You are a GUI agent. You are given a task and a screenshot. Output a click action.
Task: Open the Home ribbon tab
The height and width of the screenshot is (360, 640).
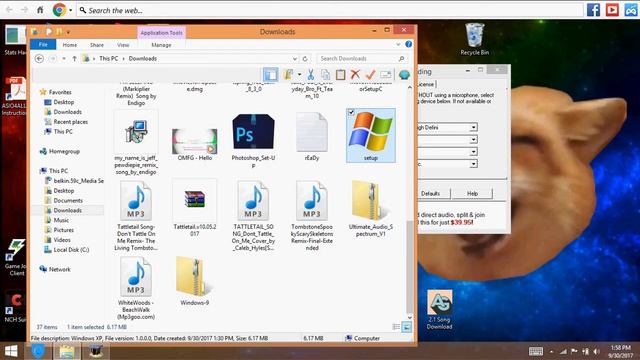(70, 45)
